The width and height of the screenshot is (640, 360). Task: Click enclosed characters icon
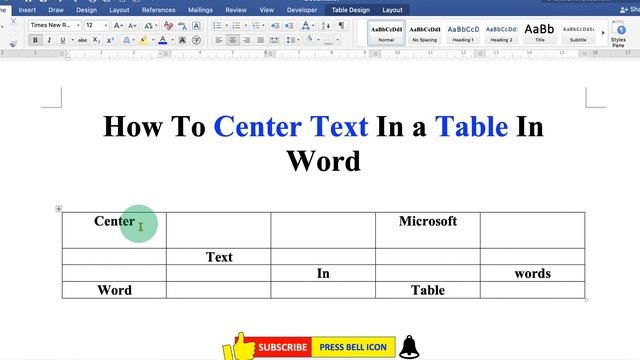point(196,40)
